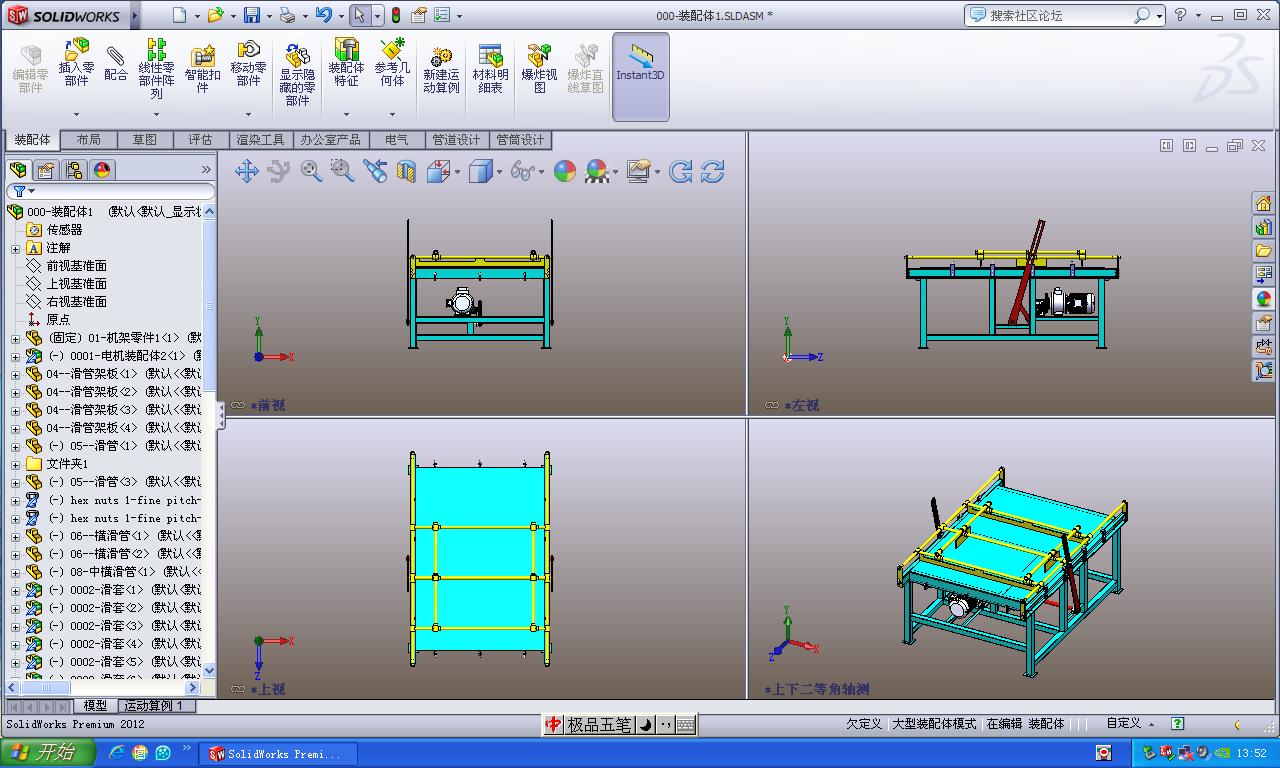
Task: Click the SolidWorks Premium taskbar button
Action: coord(276,754)
